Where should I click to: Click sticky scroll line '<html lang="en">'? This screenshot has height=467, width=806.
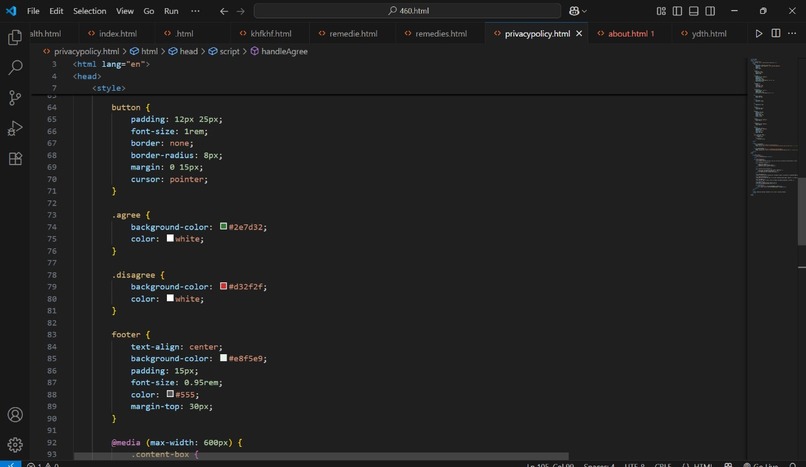111,64
